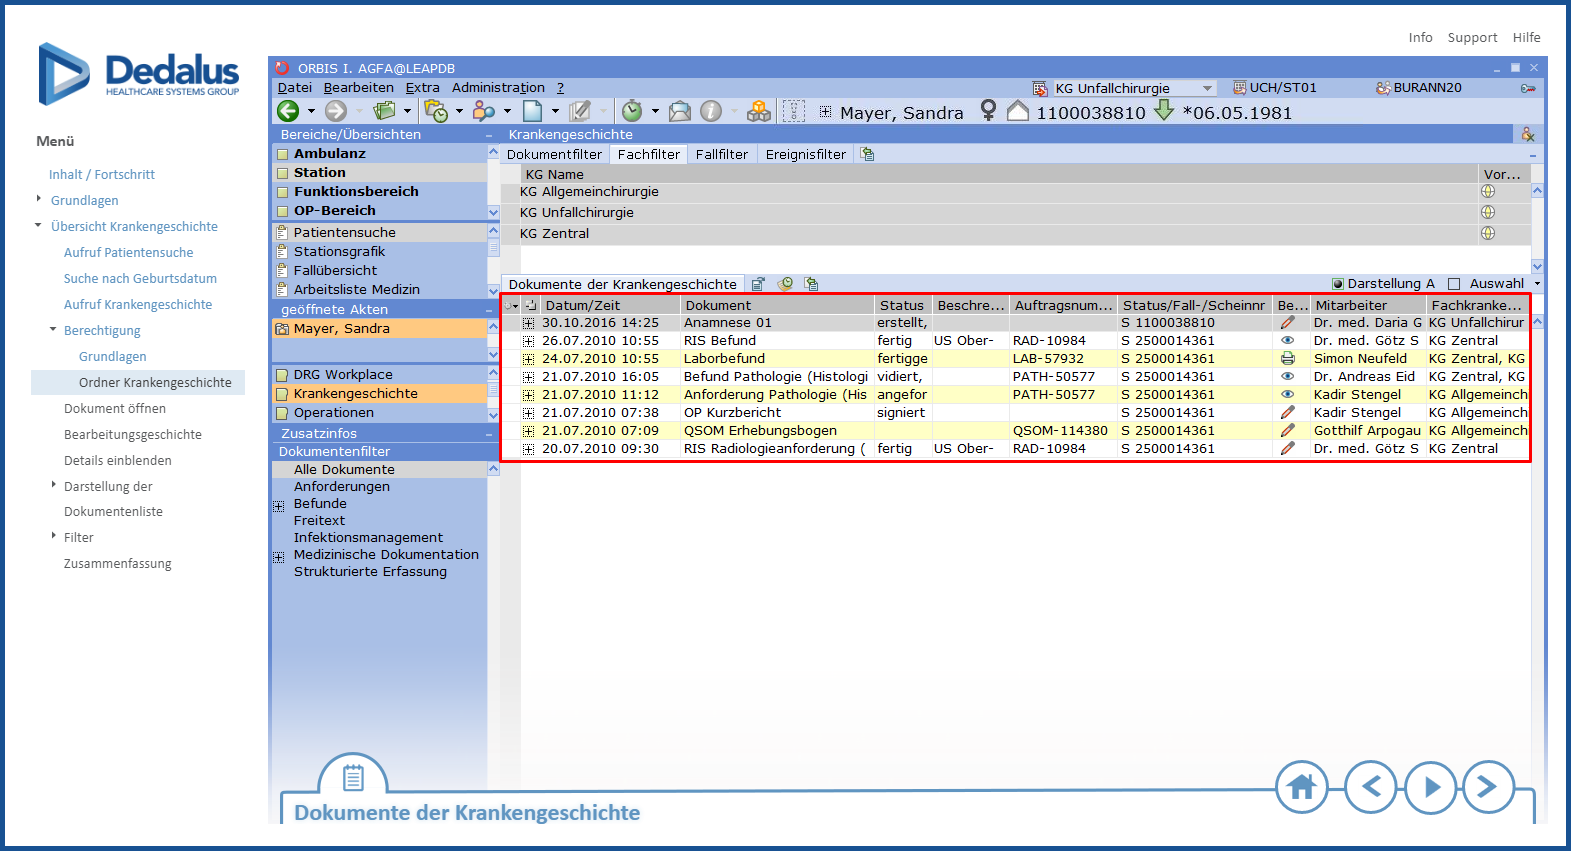The image size is (1571, 851).
Task: Click the play button in bottom navigation
Action: [x=1430, y=787]
